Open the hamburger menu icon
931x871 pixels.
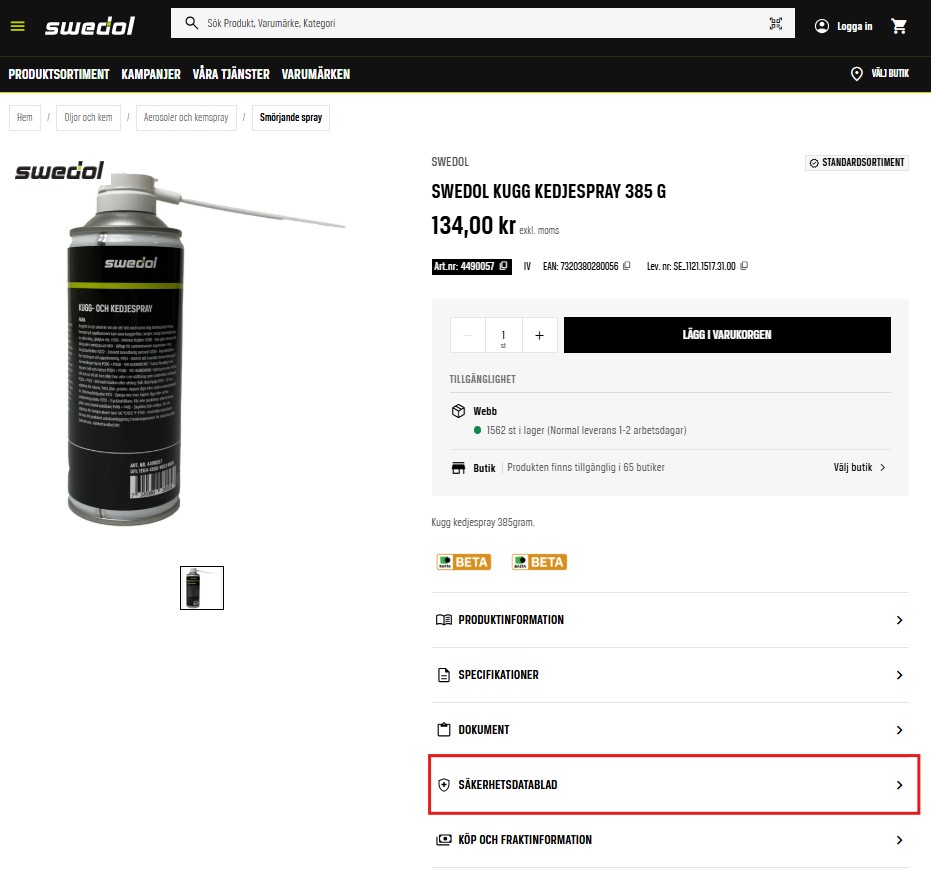tap(18, 26)
